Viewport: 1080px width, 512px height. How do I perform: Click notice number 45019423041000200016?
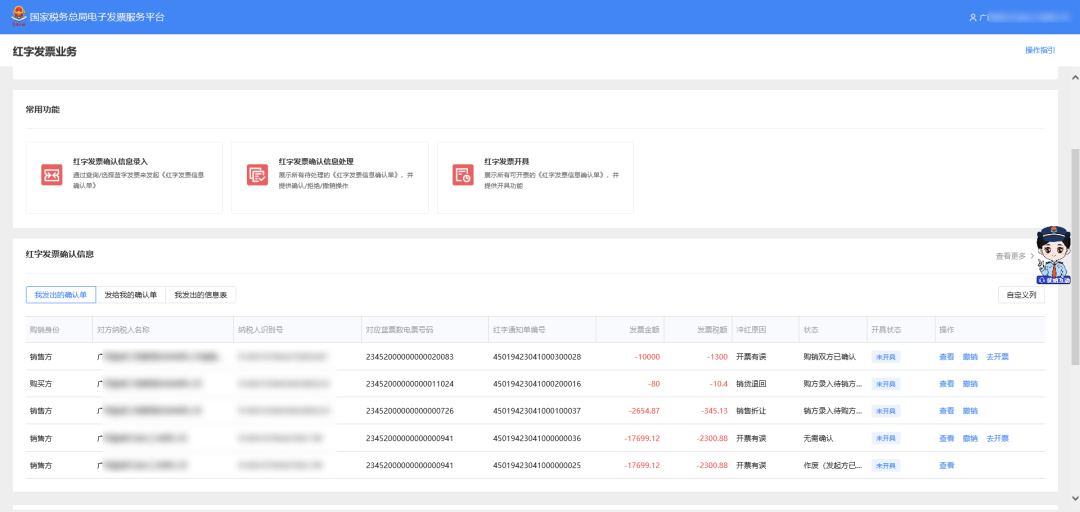(x=537, y=384)
